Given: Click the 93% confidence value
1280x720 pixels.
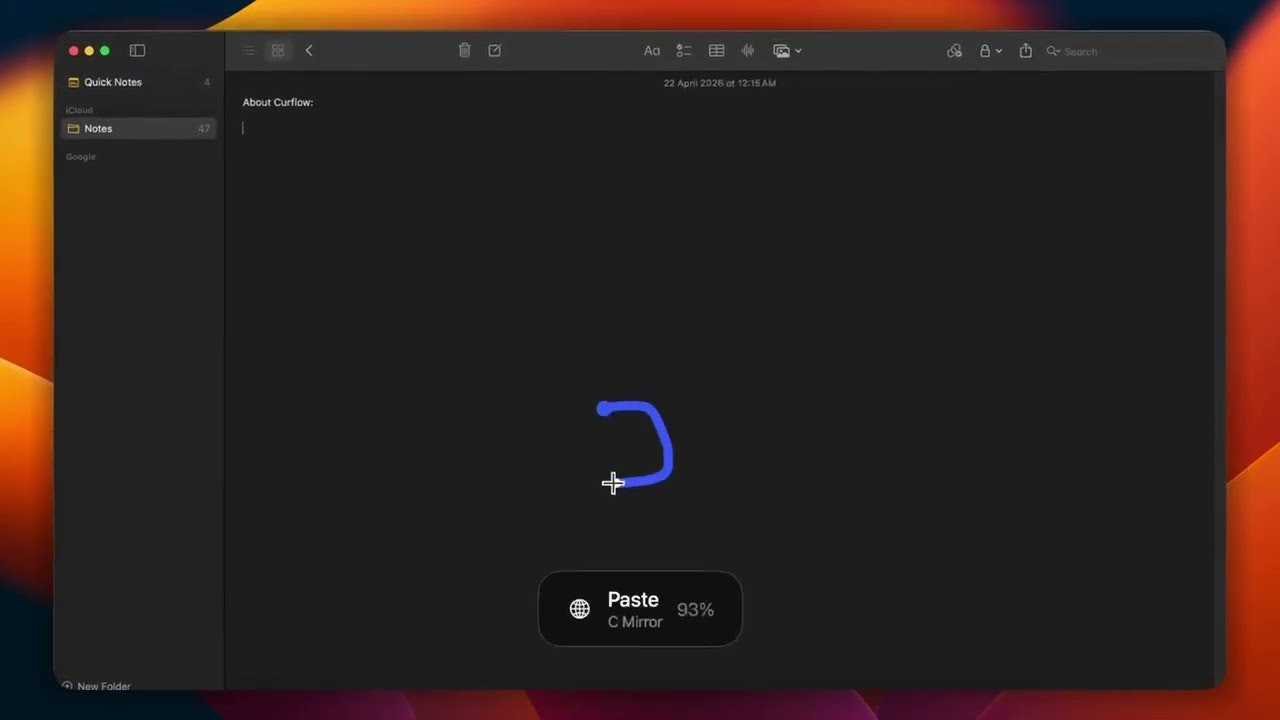Looking at the screenshot, I should point(695,609).
